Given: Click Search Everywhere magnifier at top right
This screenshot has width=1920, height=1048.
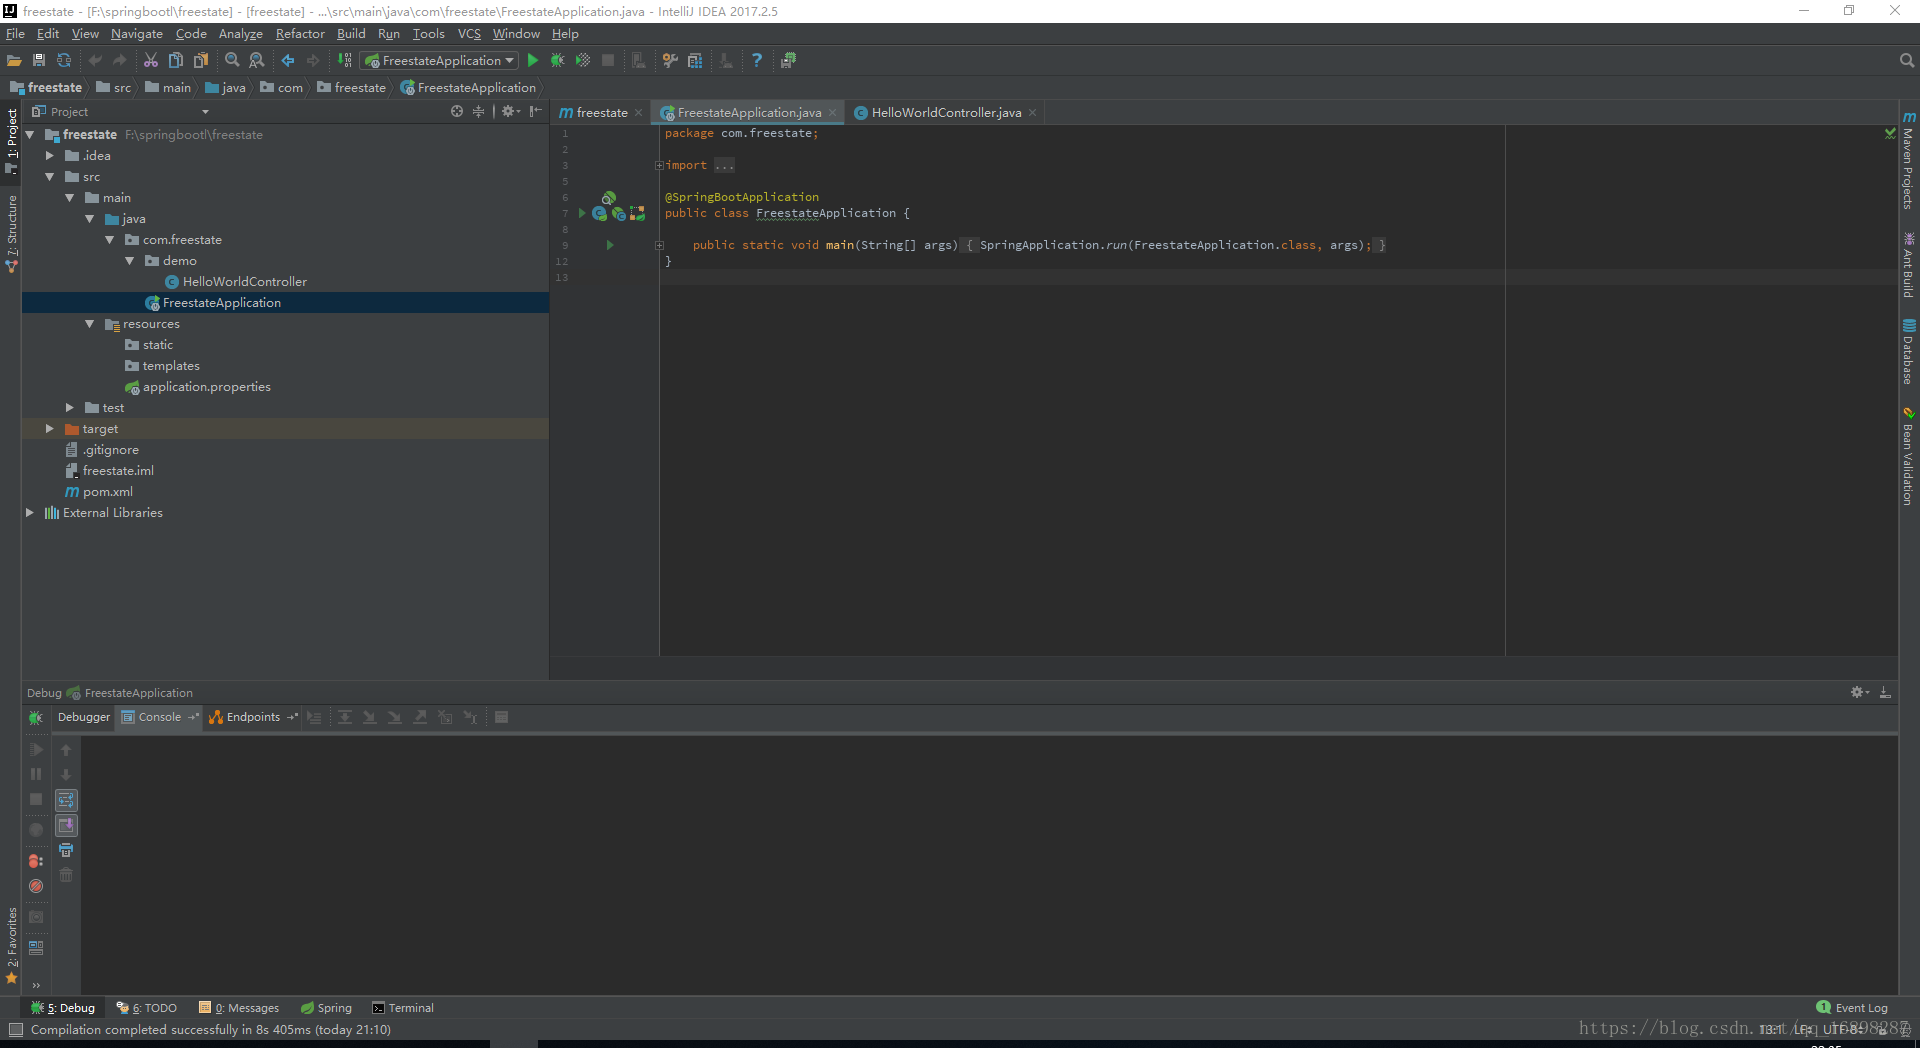Looking at the screenshot, I should pos(1906,61).
